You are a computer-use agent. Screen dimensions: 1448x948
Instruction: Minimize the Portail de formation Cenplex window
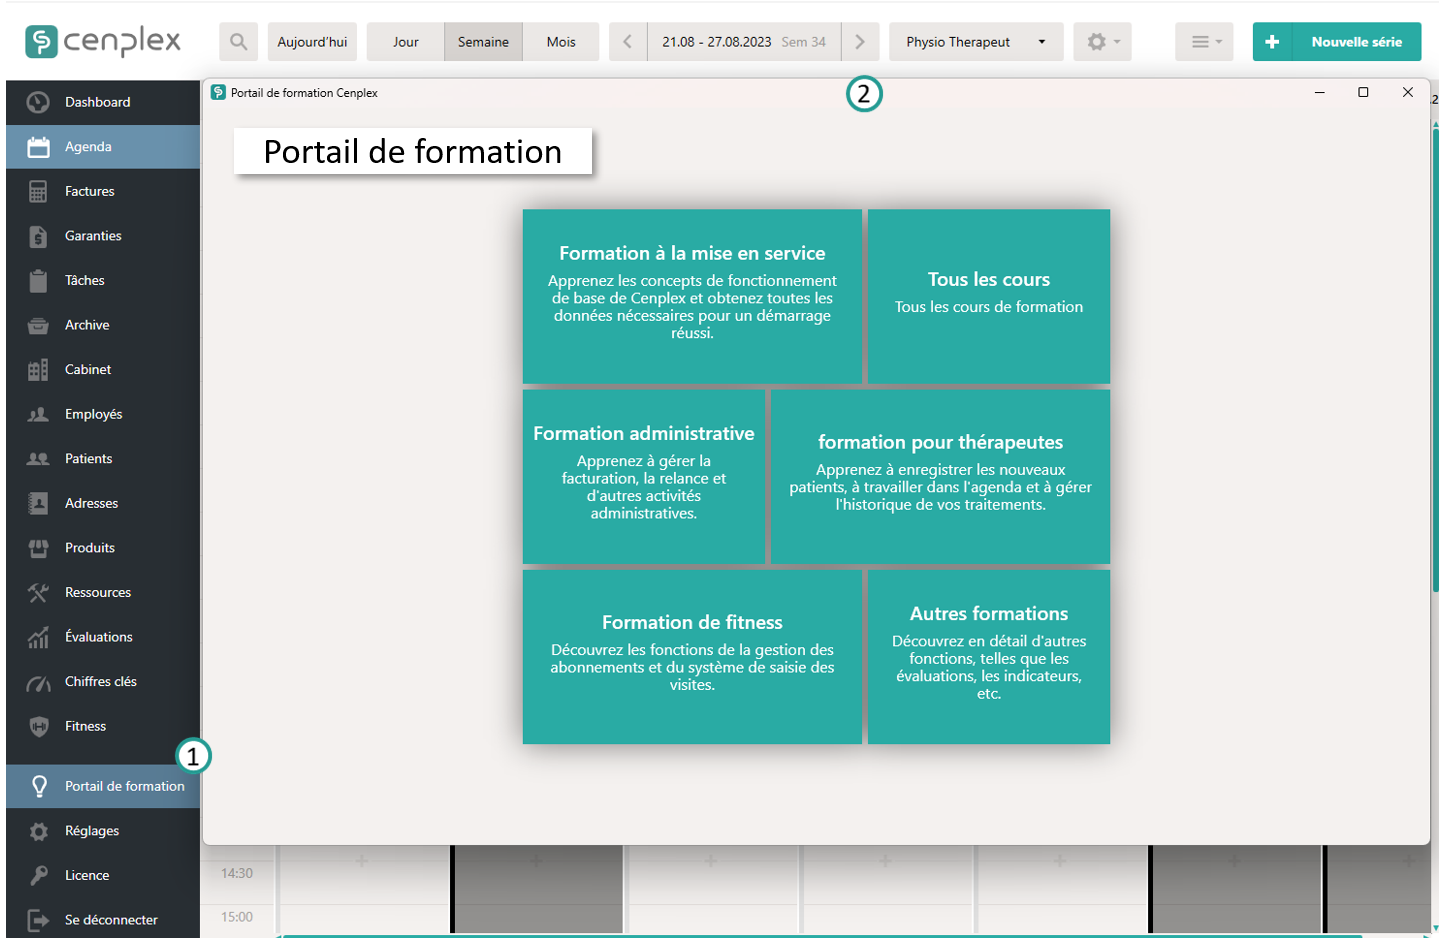tap(1320, 92)
